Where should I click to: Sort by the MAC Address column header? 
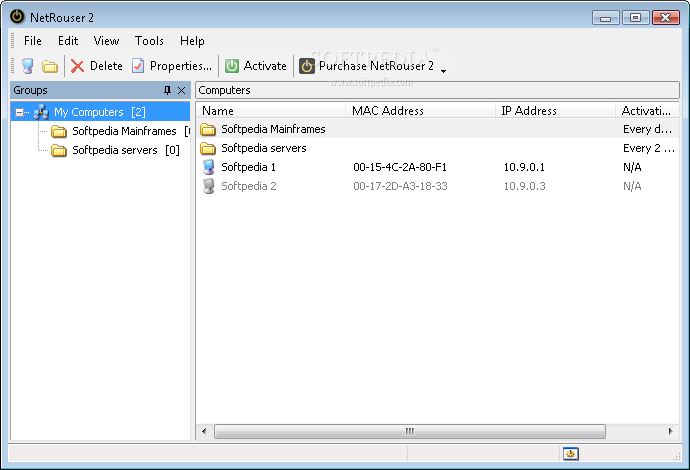tap(420, 110)
